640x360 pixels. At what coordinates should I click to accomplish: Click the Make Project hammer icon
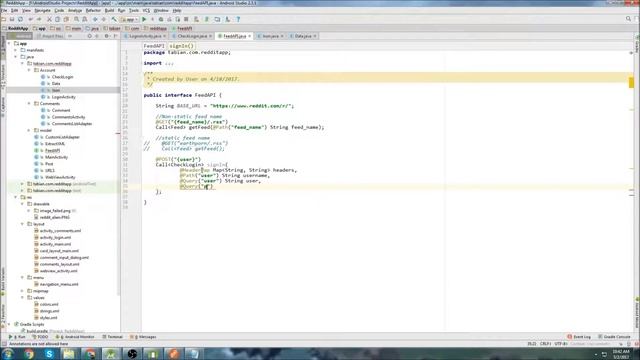[114, 19]
